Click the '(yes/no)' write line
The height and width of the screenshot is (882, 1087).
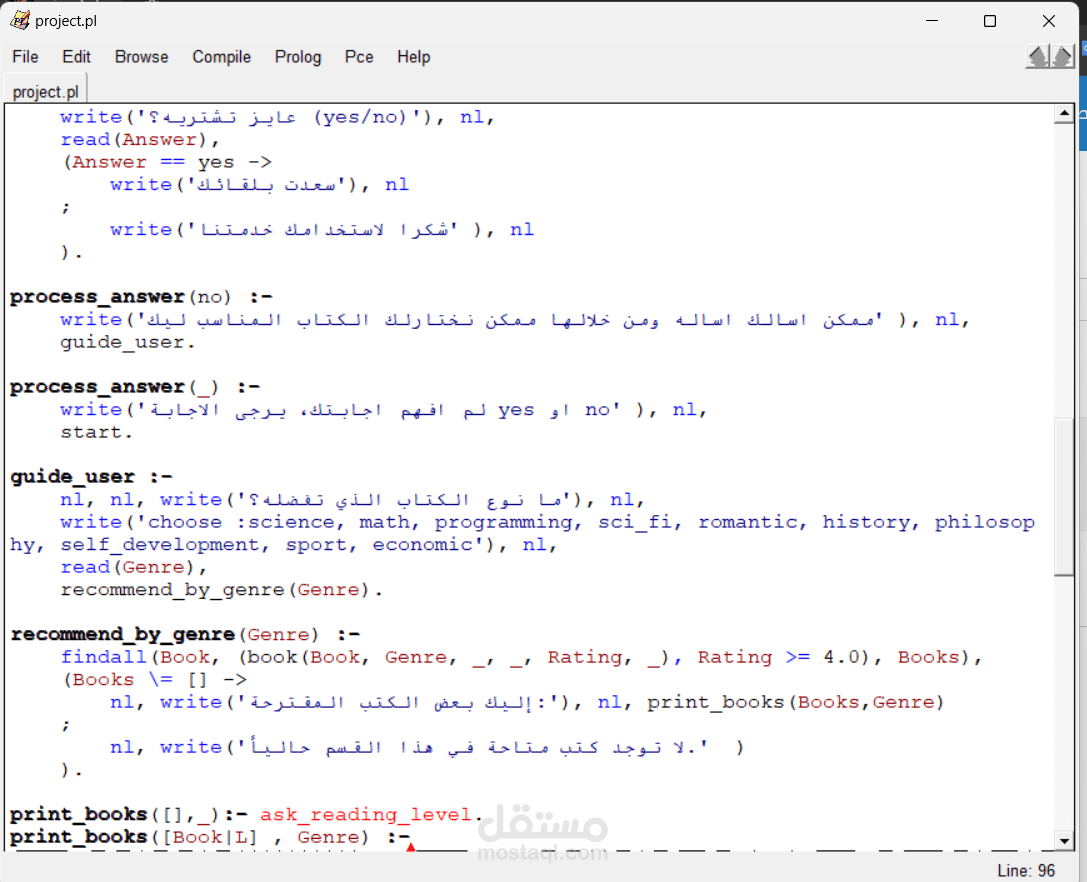[x=277, y=117]
